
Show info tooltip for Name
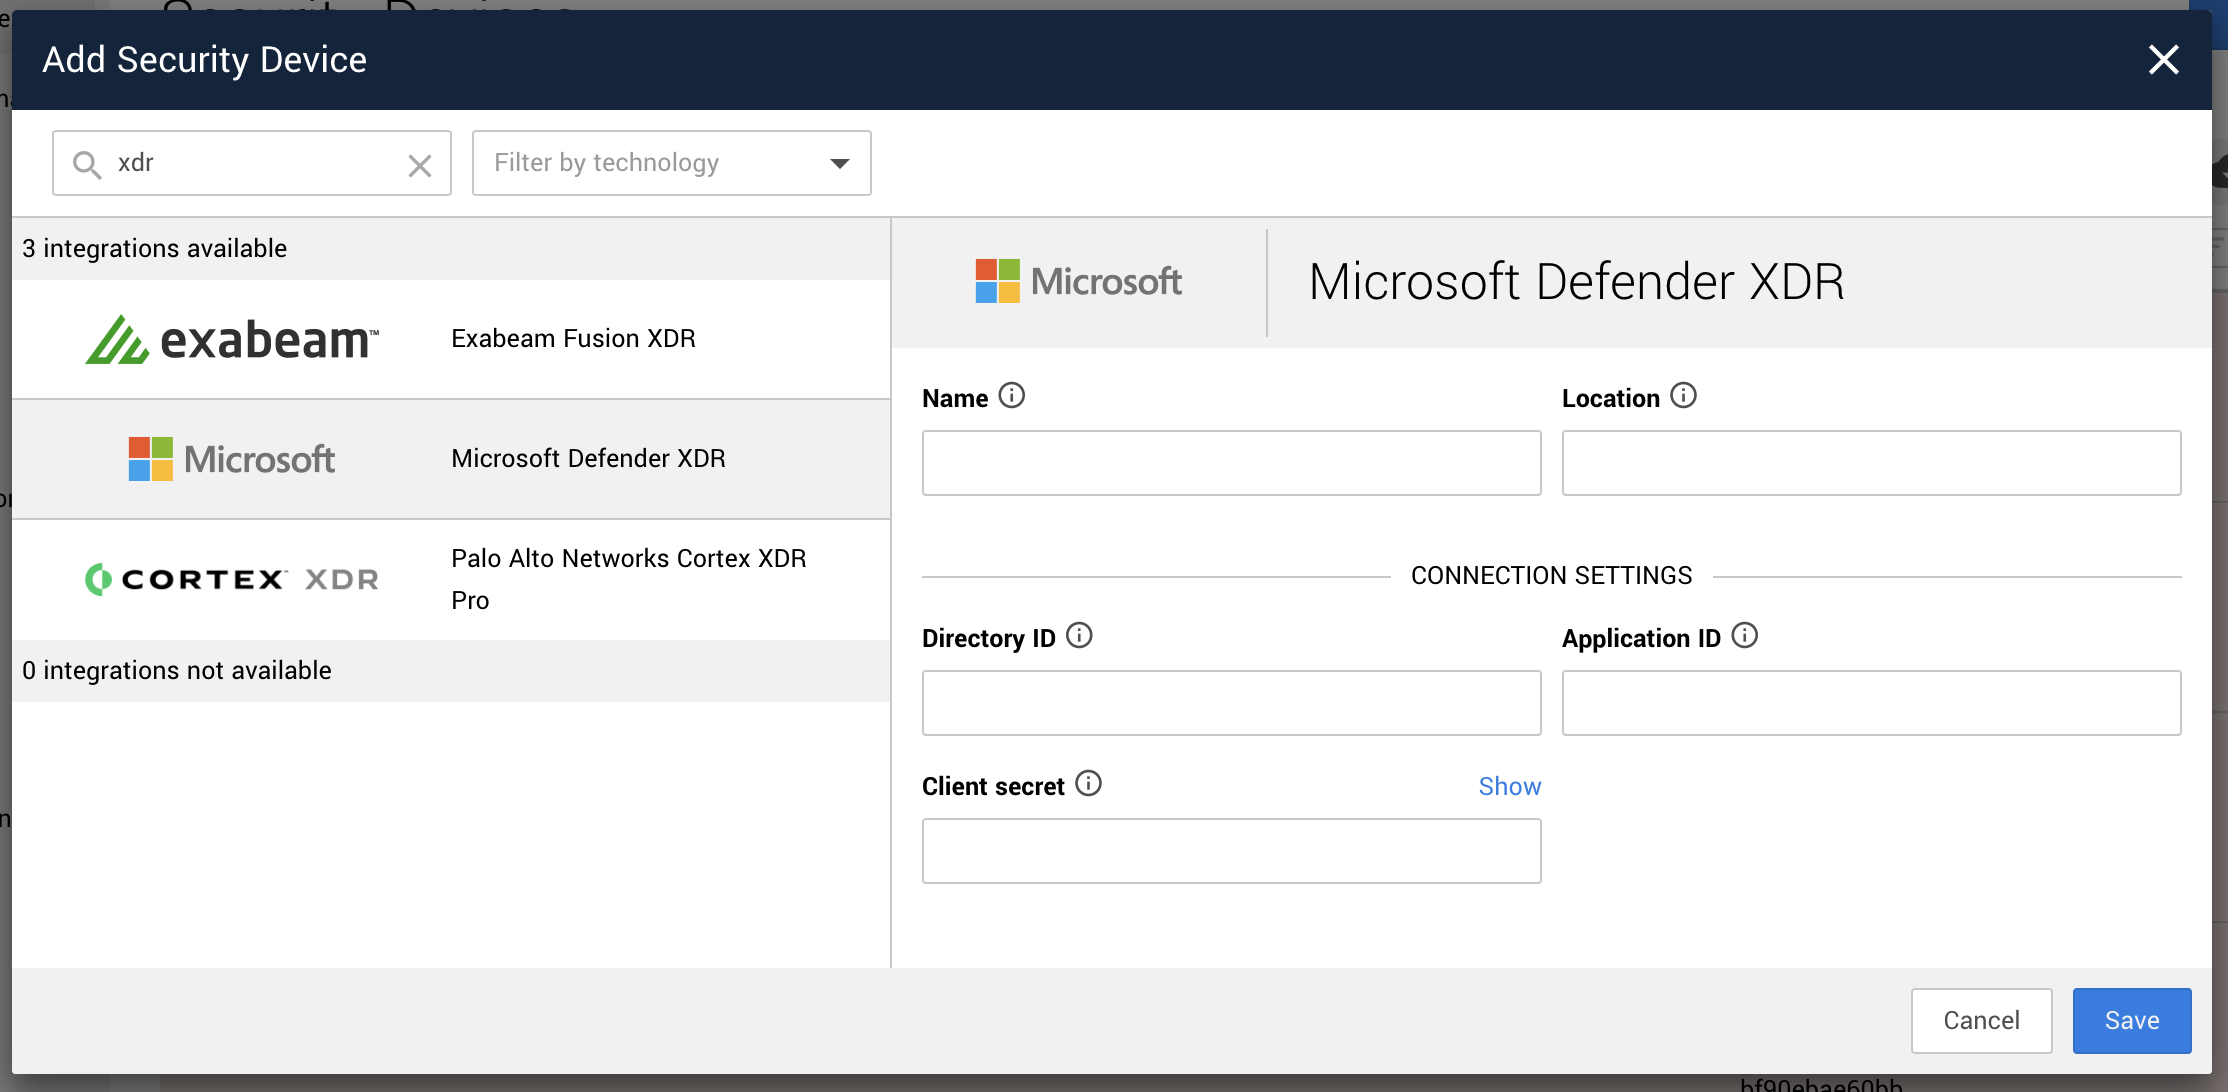coord(1012,396)
